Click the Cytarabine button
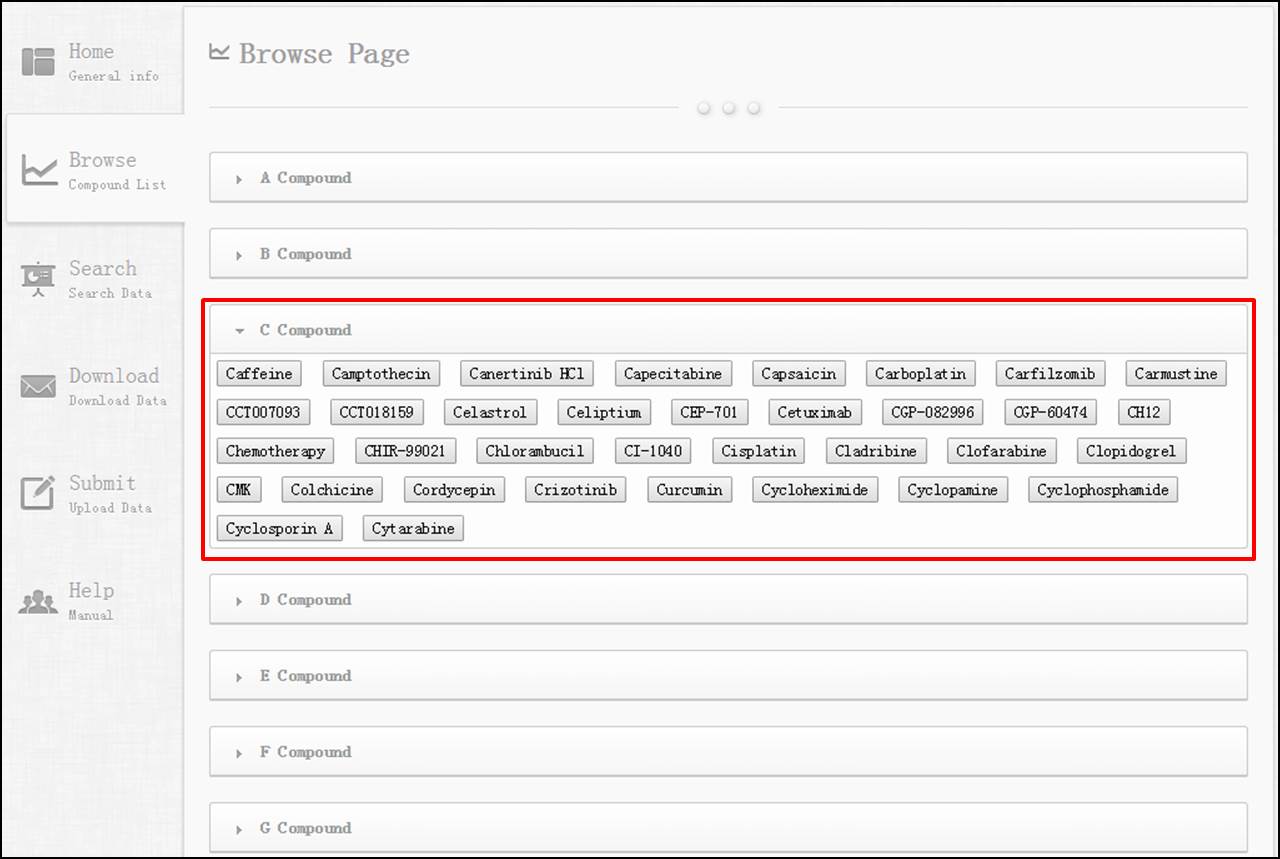 pos(413,528)
